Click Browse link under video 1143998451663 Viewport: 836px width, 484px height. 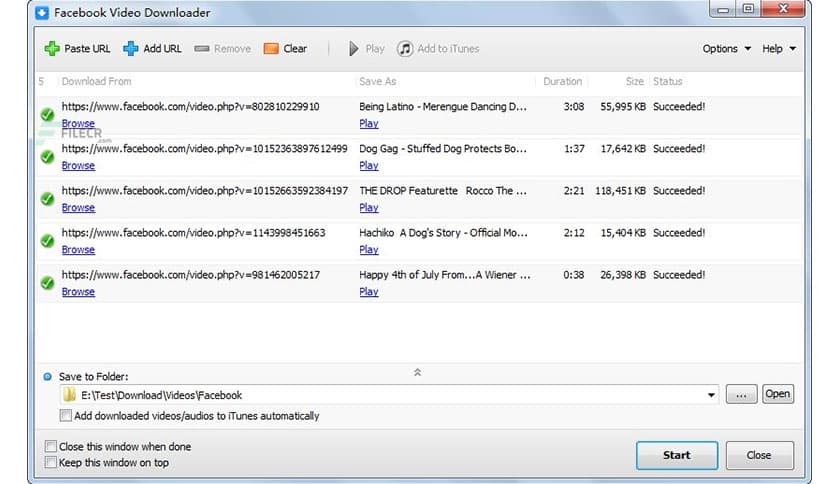tap(78, 249)
